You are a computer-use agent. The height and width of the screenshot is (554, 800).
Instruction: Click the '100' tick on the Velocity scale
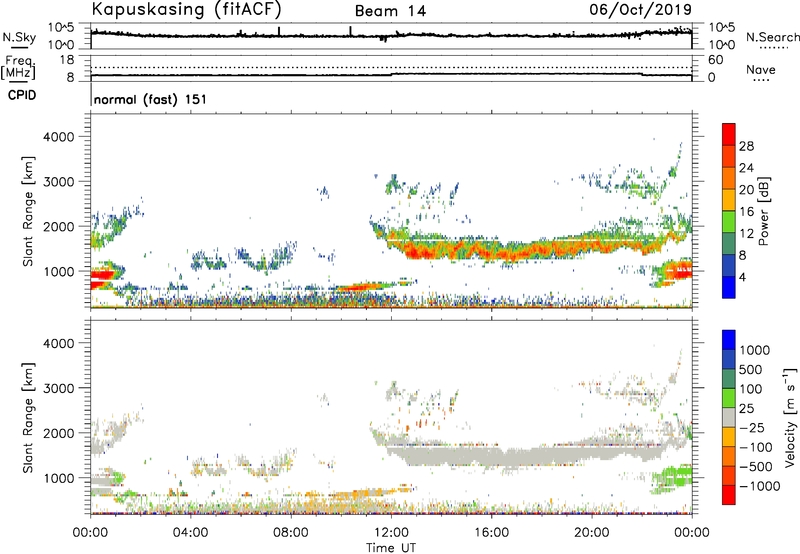point(751,389)
